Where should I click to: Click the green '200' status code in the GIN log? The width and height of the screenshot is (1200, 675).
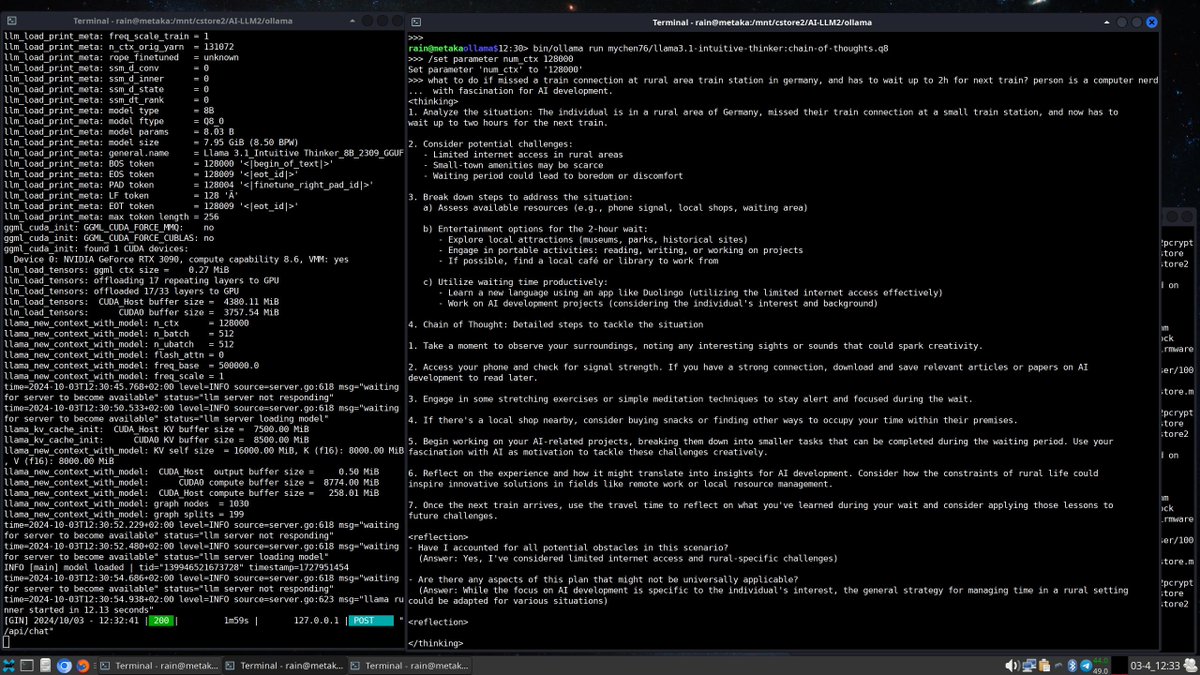click(162, 620)
